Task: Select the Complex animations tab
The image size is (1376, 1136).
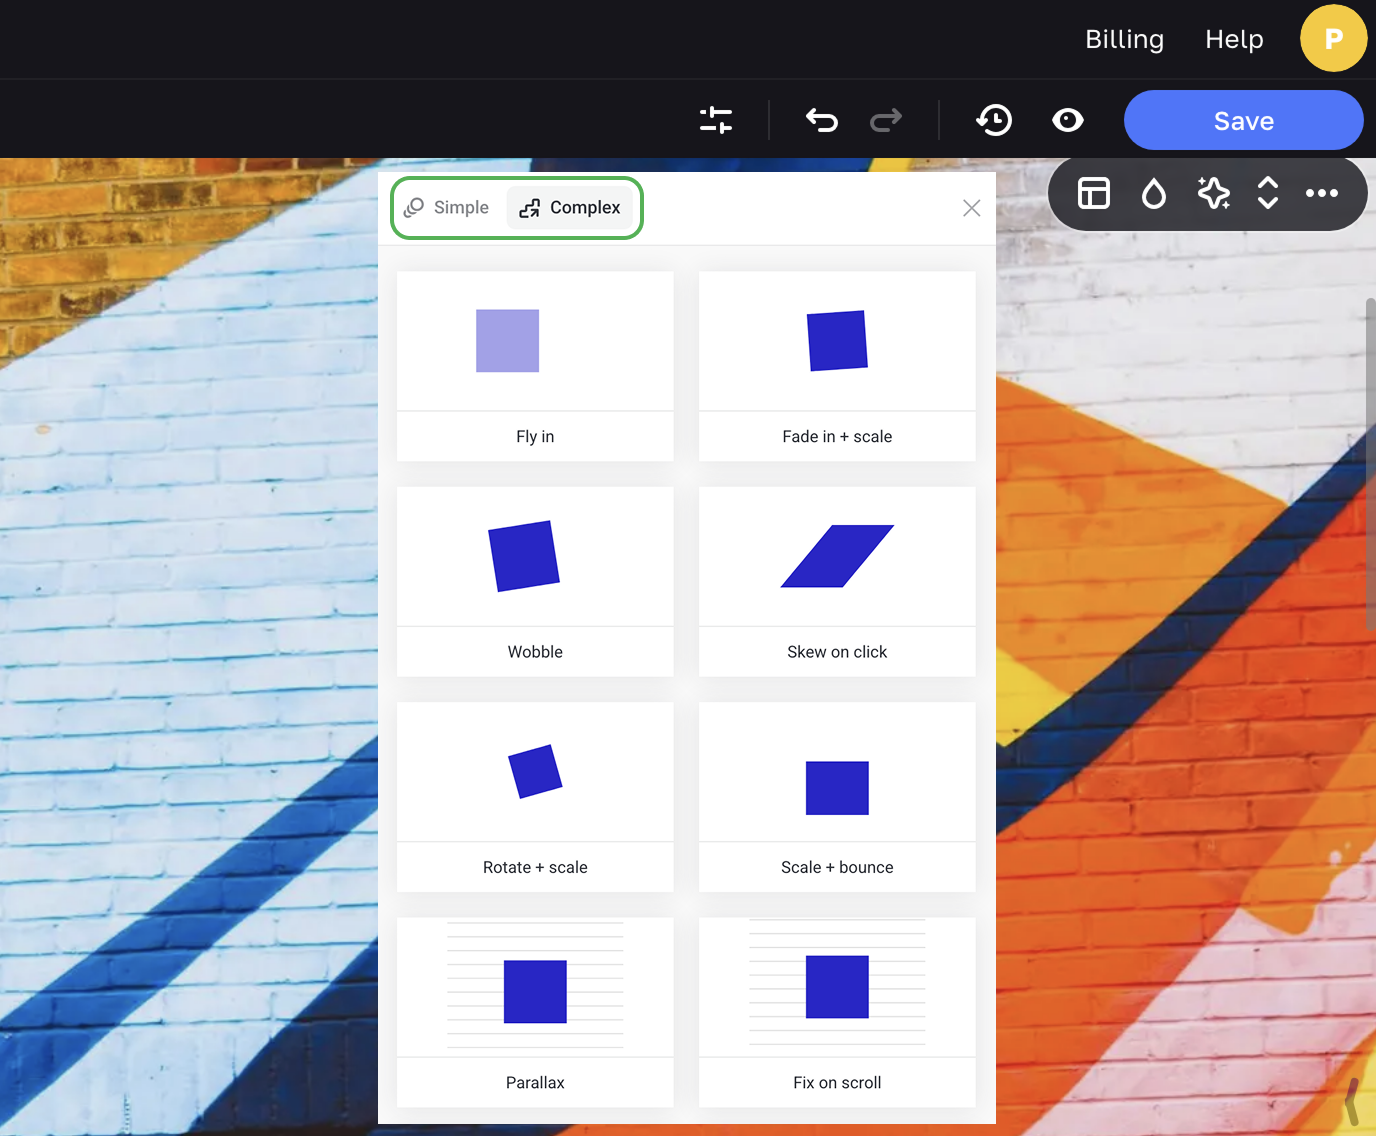Action: 570,208
